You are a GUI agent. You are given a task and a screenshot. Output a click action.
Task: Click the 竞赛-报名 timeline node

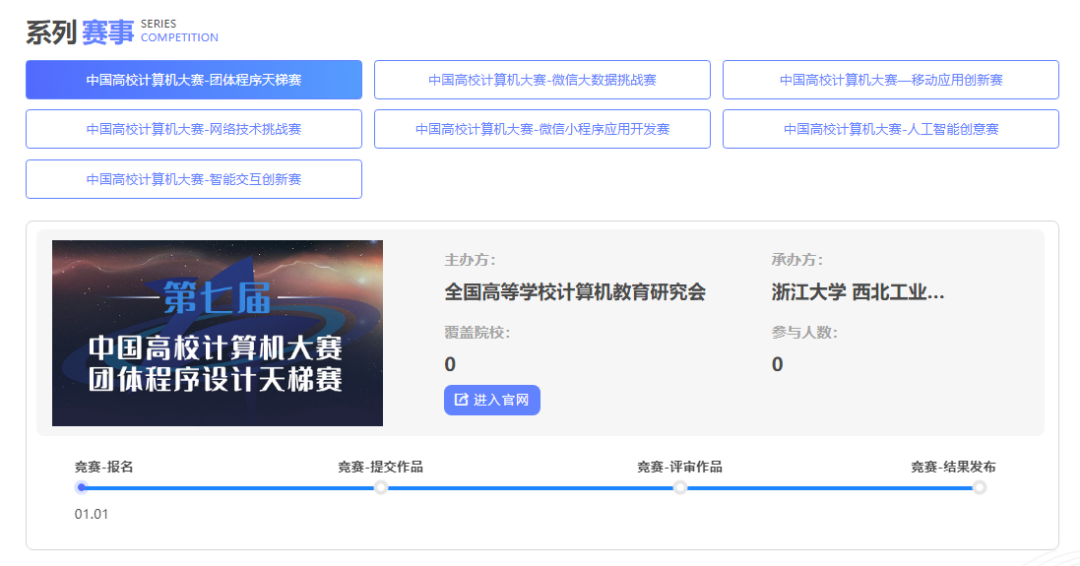coord(81,488)
